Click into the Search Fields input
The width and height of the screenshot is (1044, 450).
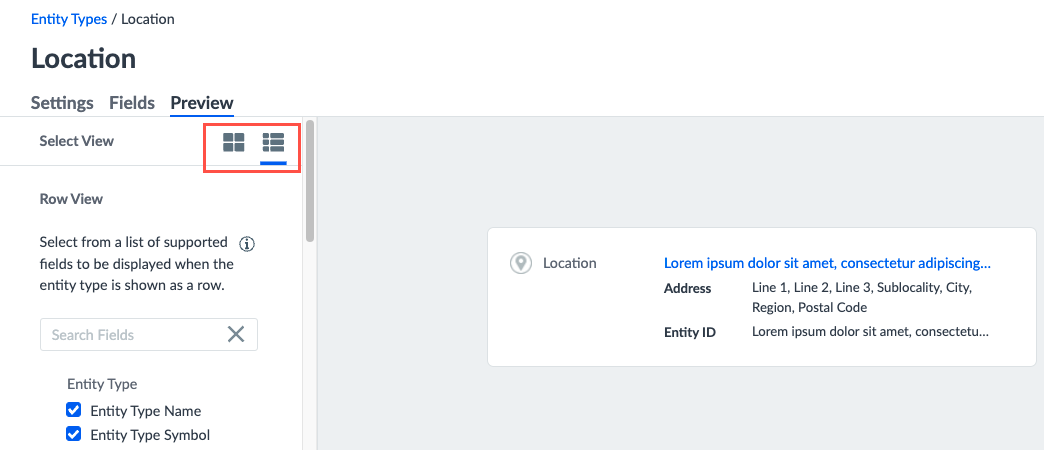coord(136,334)
